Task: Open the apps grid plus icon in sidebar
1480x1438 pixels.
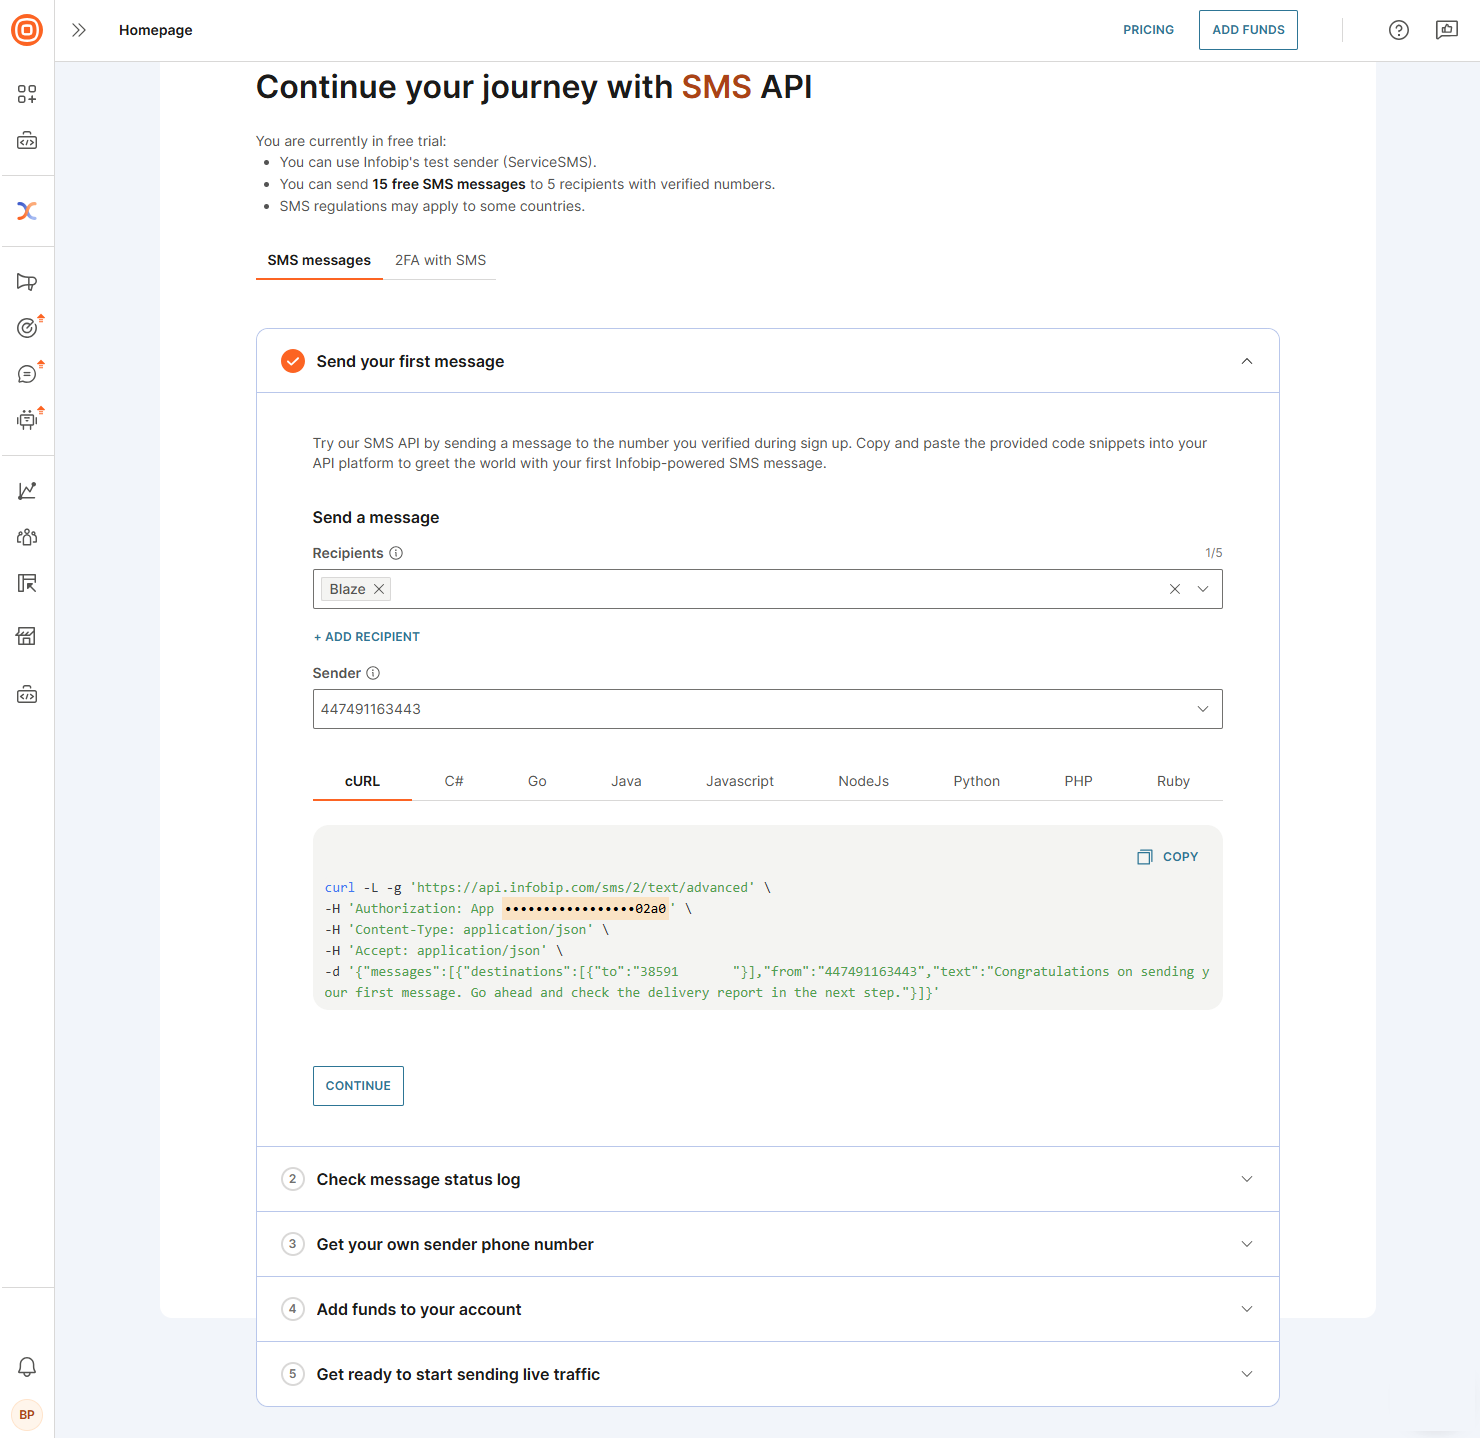Action: coord(27,94)
